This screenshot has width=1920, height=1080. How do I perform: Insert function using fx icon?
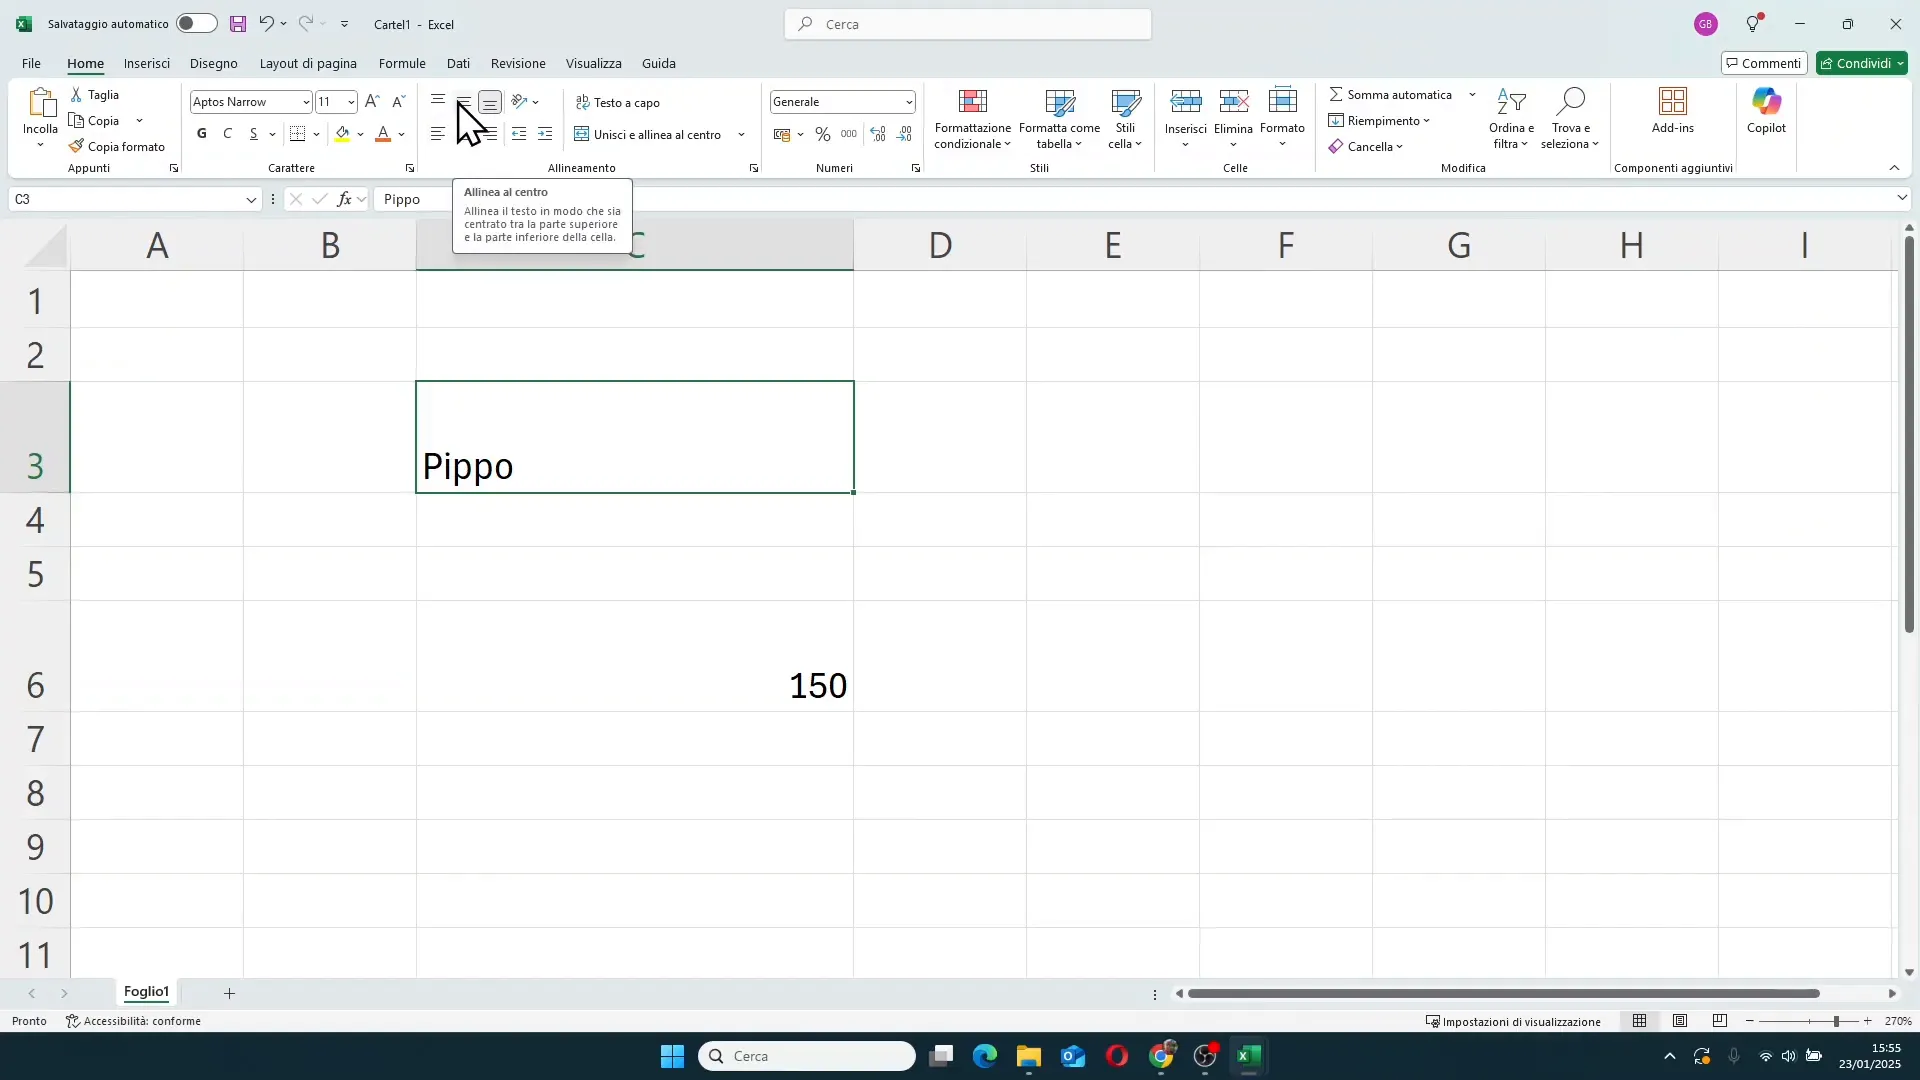(344, 199)
